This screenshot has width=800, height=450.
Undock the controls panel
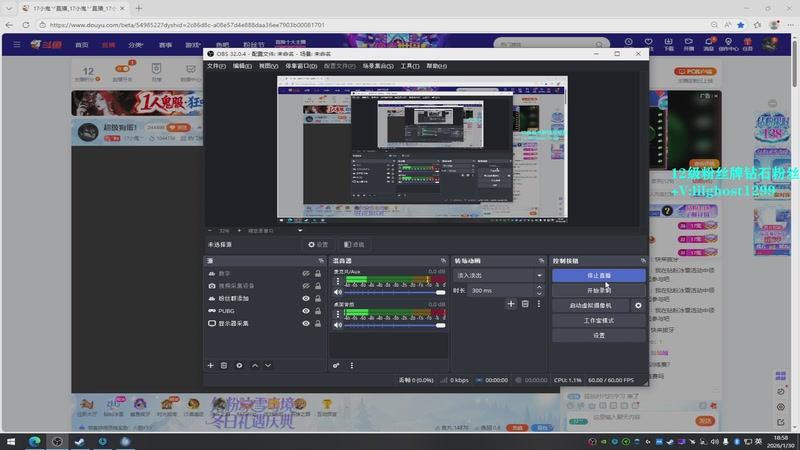tap(643, 261)
